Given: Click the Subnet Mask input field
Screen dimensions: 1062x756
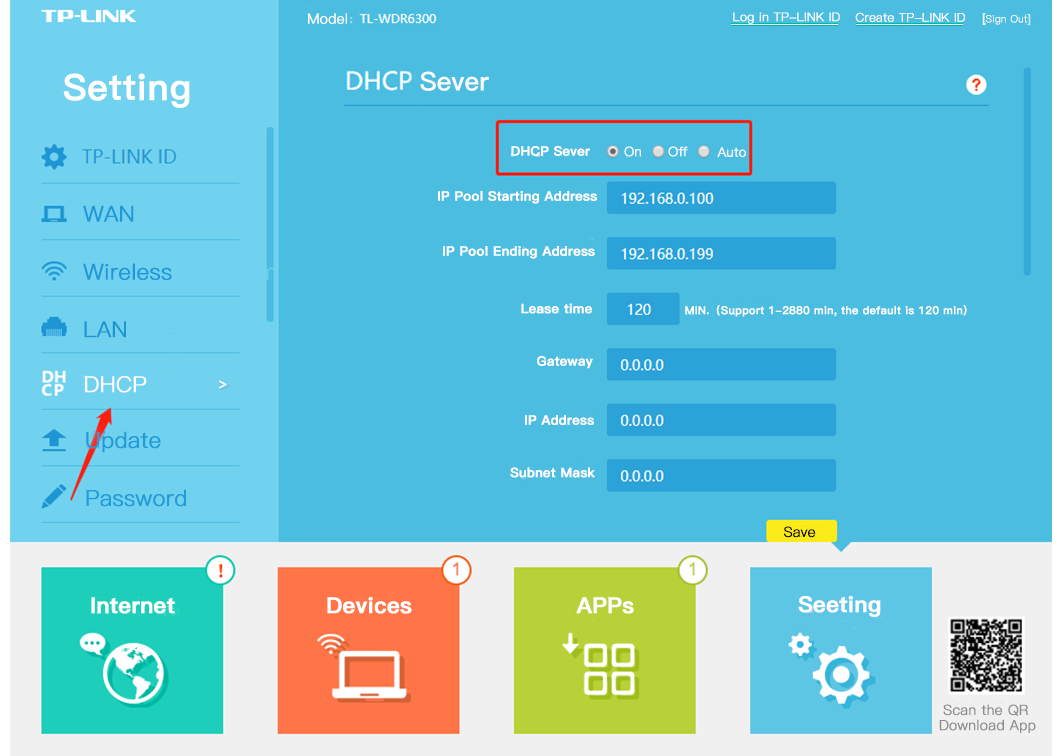Looking at the screenshot, I should pos(721,476).
